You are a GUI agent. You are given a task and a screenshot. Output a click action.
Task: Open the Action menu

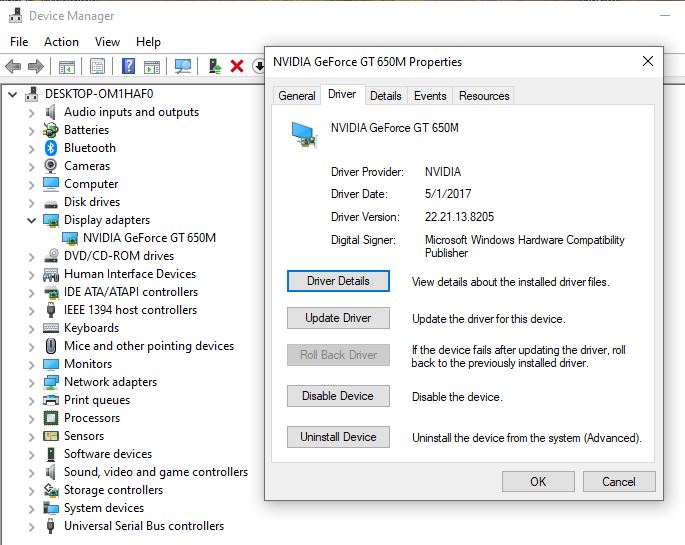click(x=61, y=42)
